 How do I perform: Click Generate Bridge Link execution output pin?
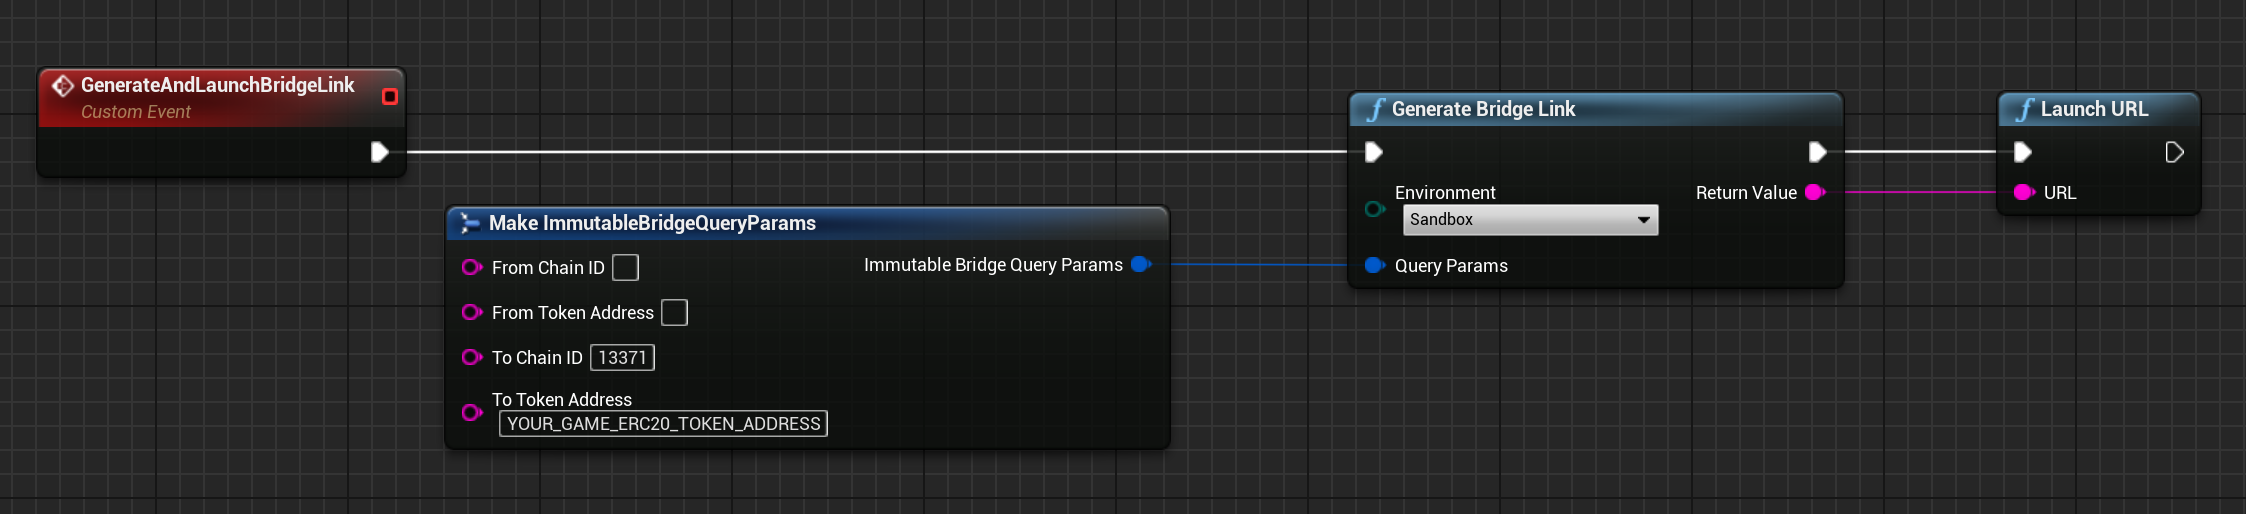pyautogui.click(x=1818, y=152)
